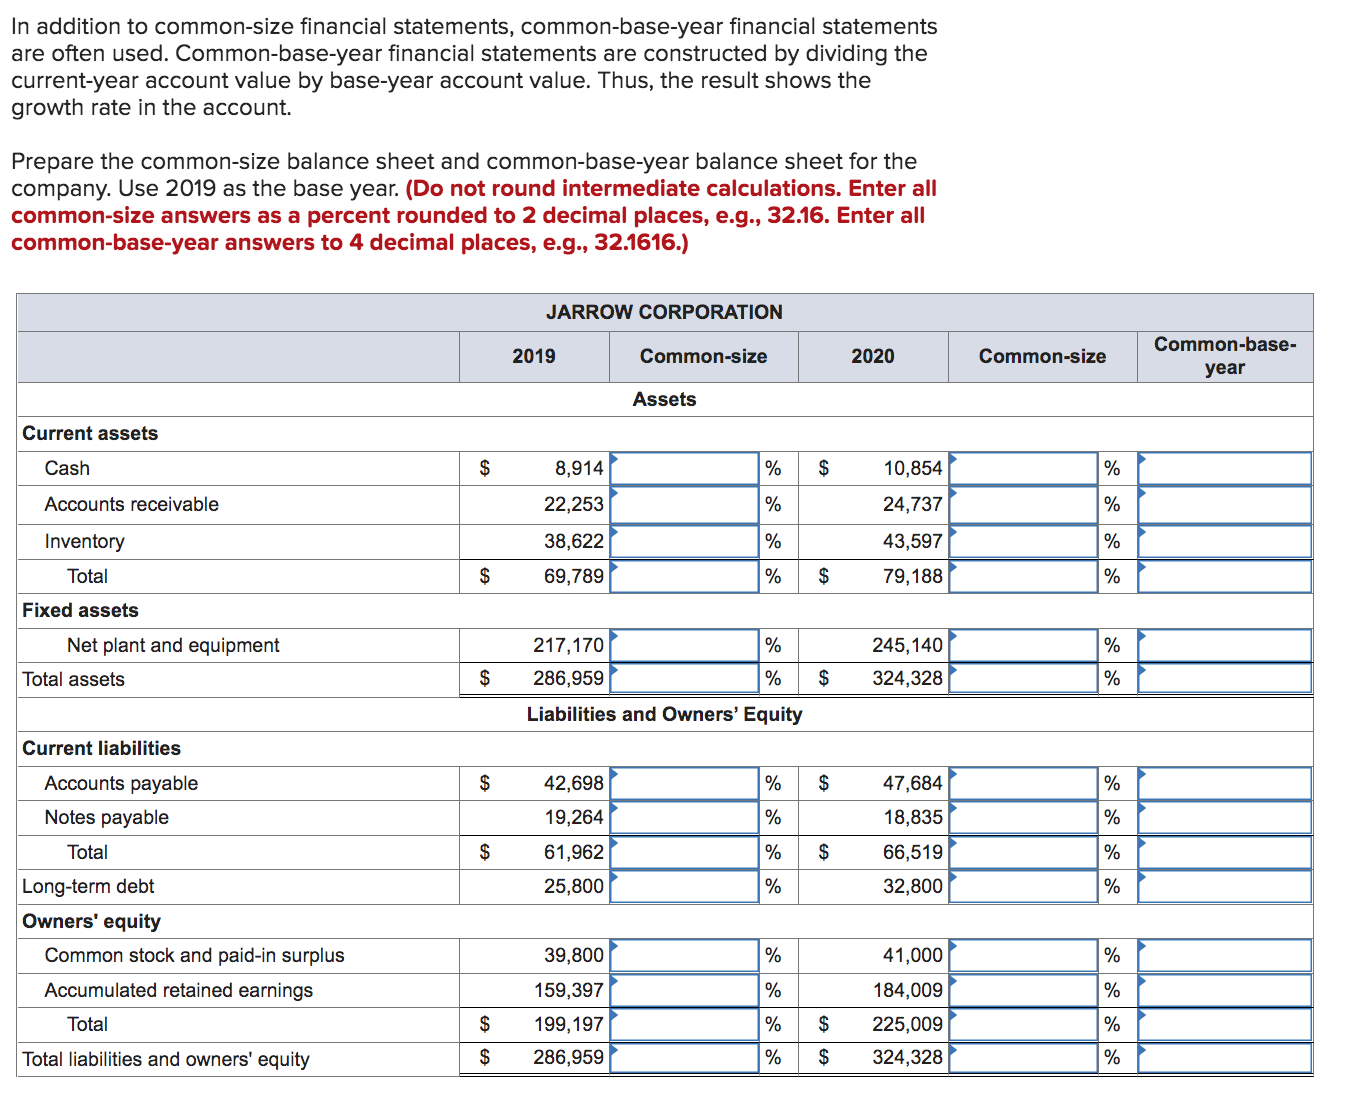1372x1098 pixels.
Task: Click the JARROW CORPORATION table header
Action: click(x=664, y=312)
